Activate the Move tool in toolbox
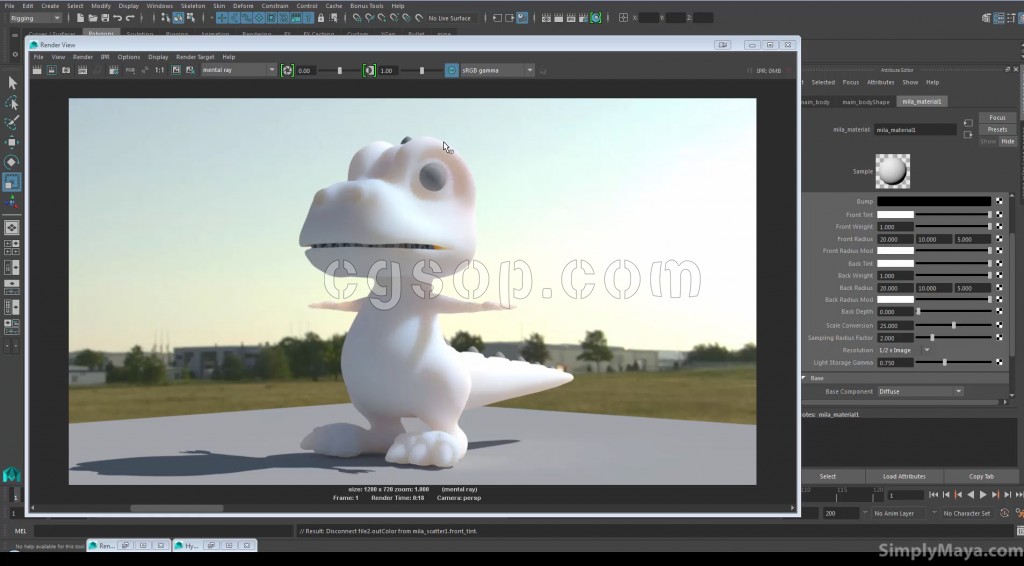This screenshot has width=1024, height=566. point(12,142)
